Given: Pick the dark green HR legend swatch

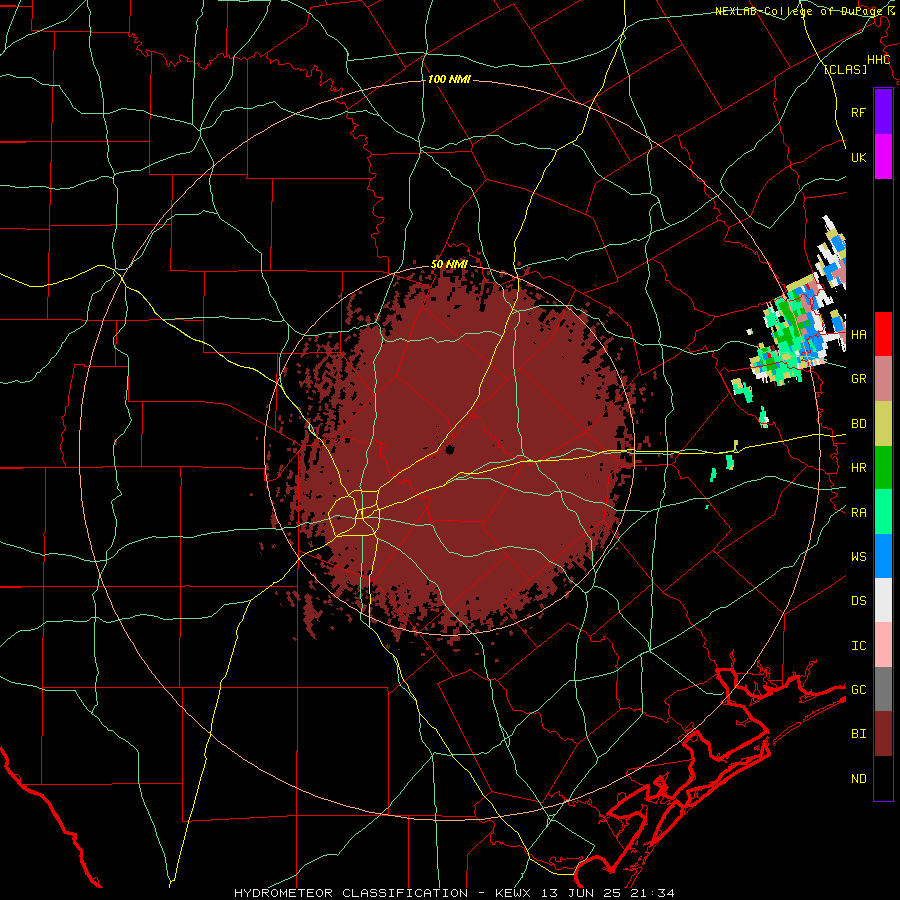Looking at the screenshot, I should [x=883, y=467].
